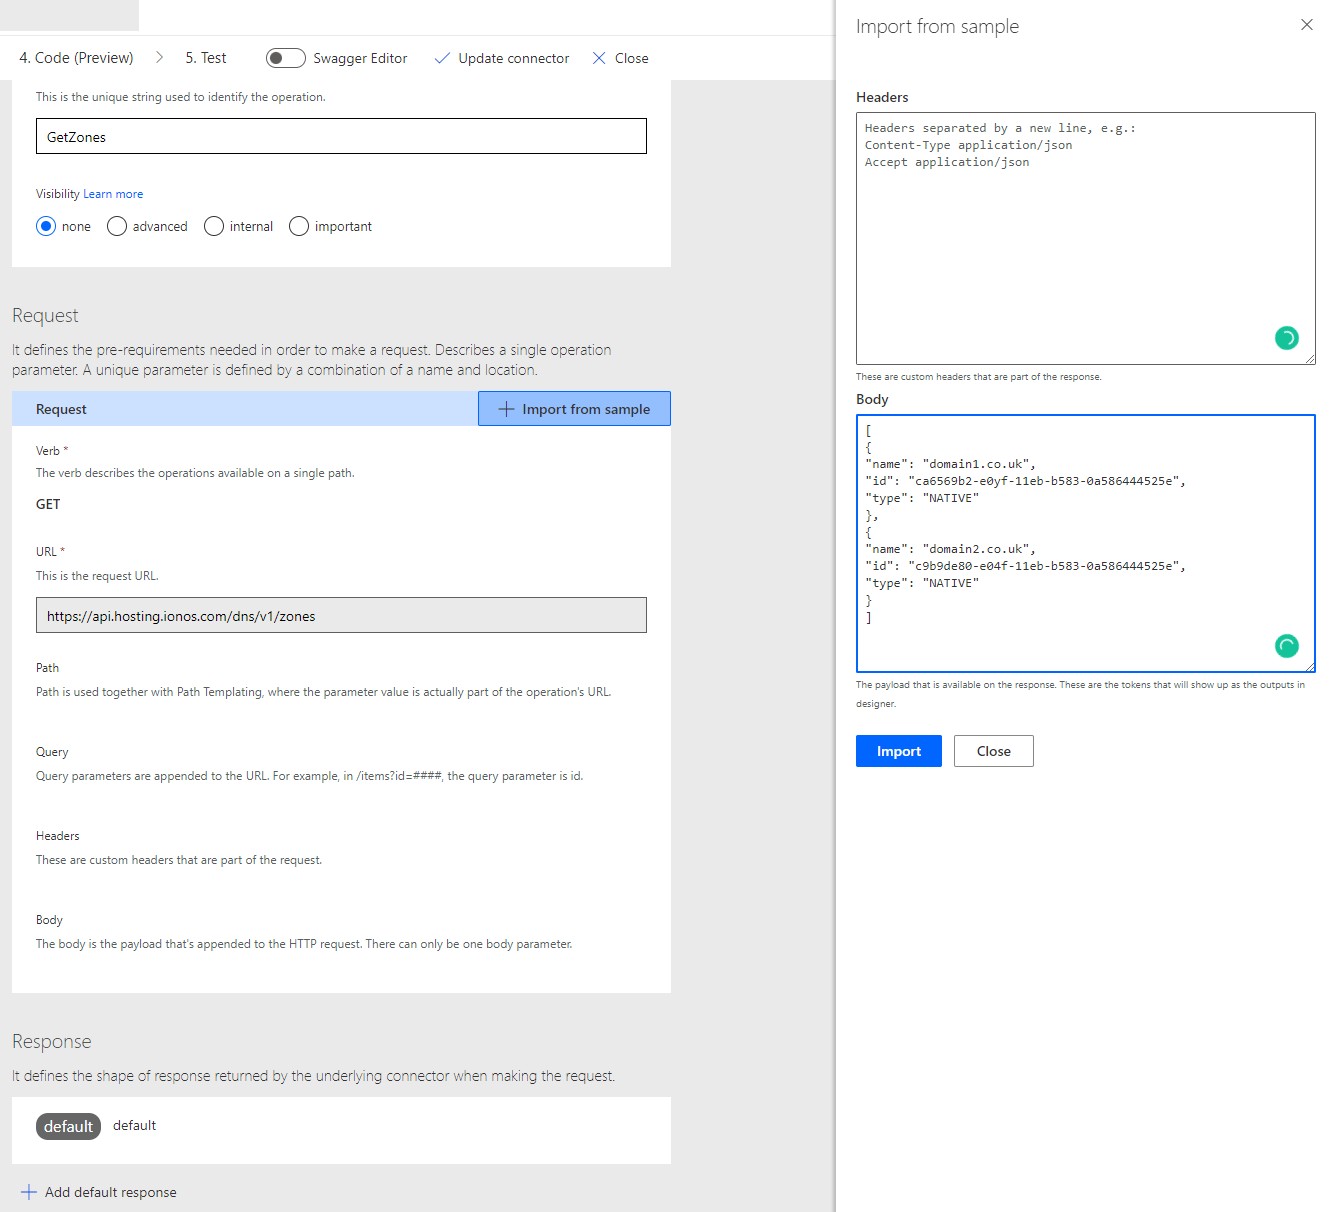
Task: Select the default response chip
Action: point(68,1125)
